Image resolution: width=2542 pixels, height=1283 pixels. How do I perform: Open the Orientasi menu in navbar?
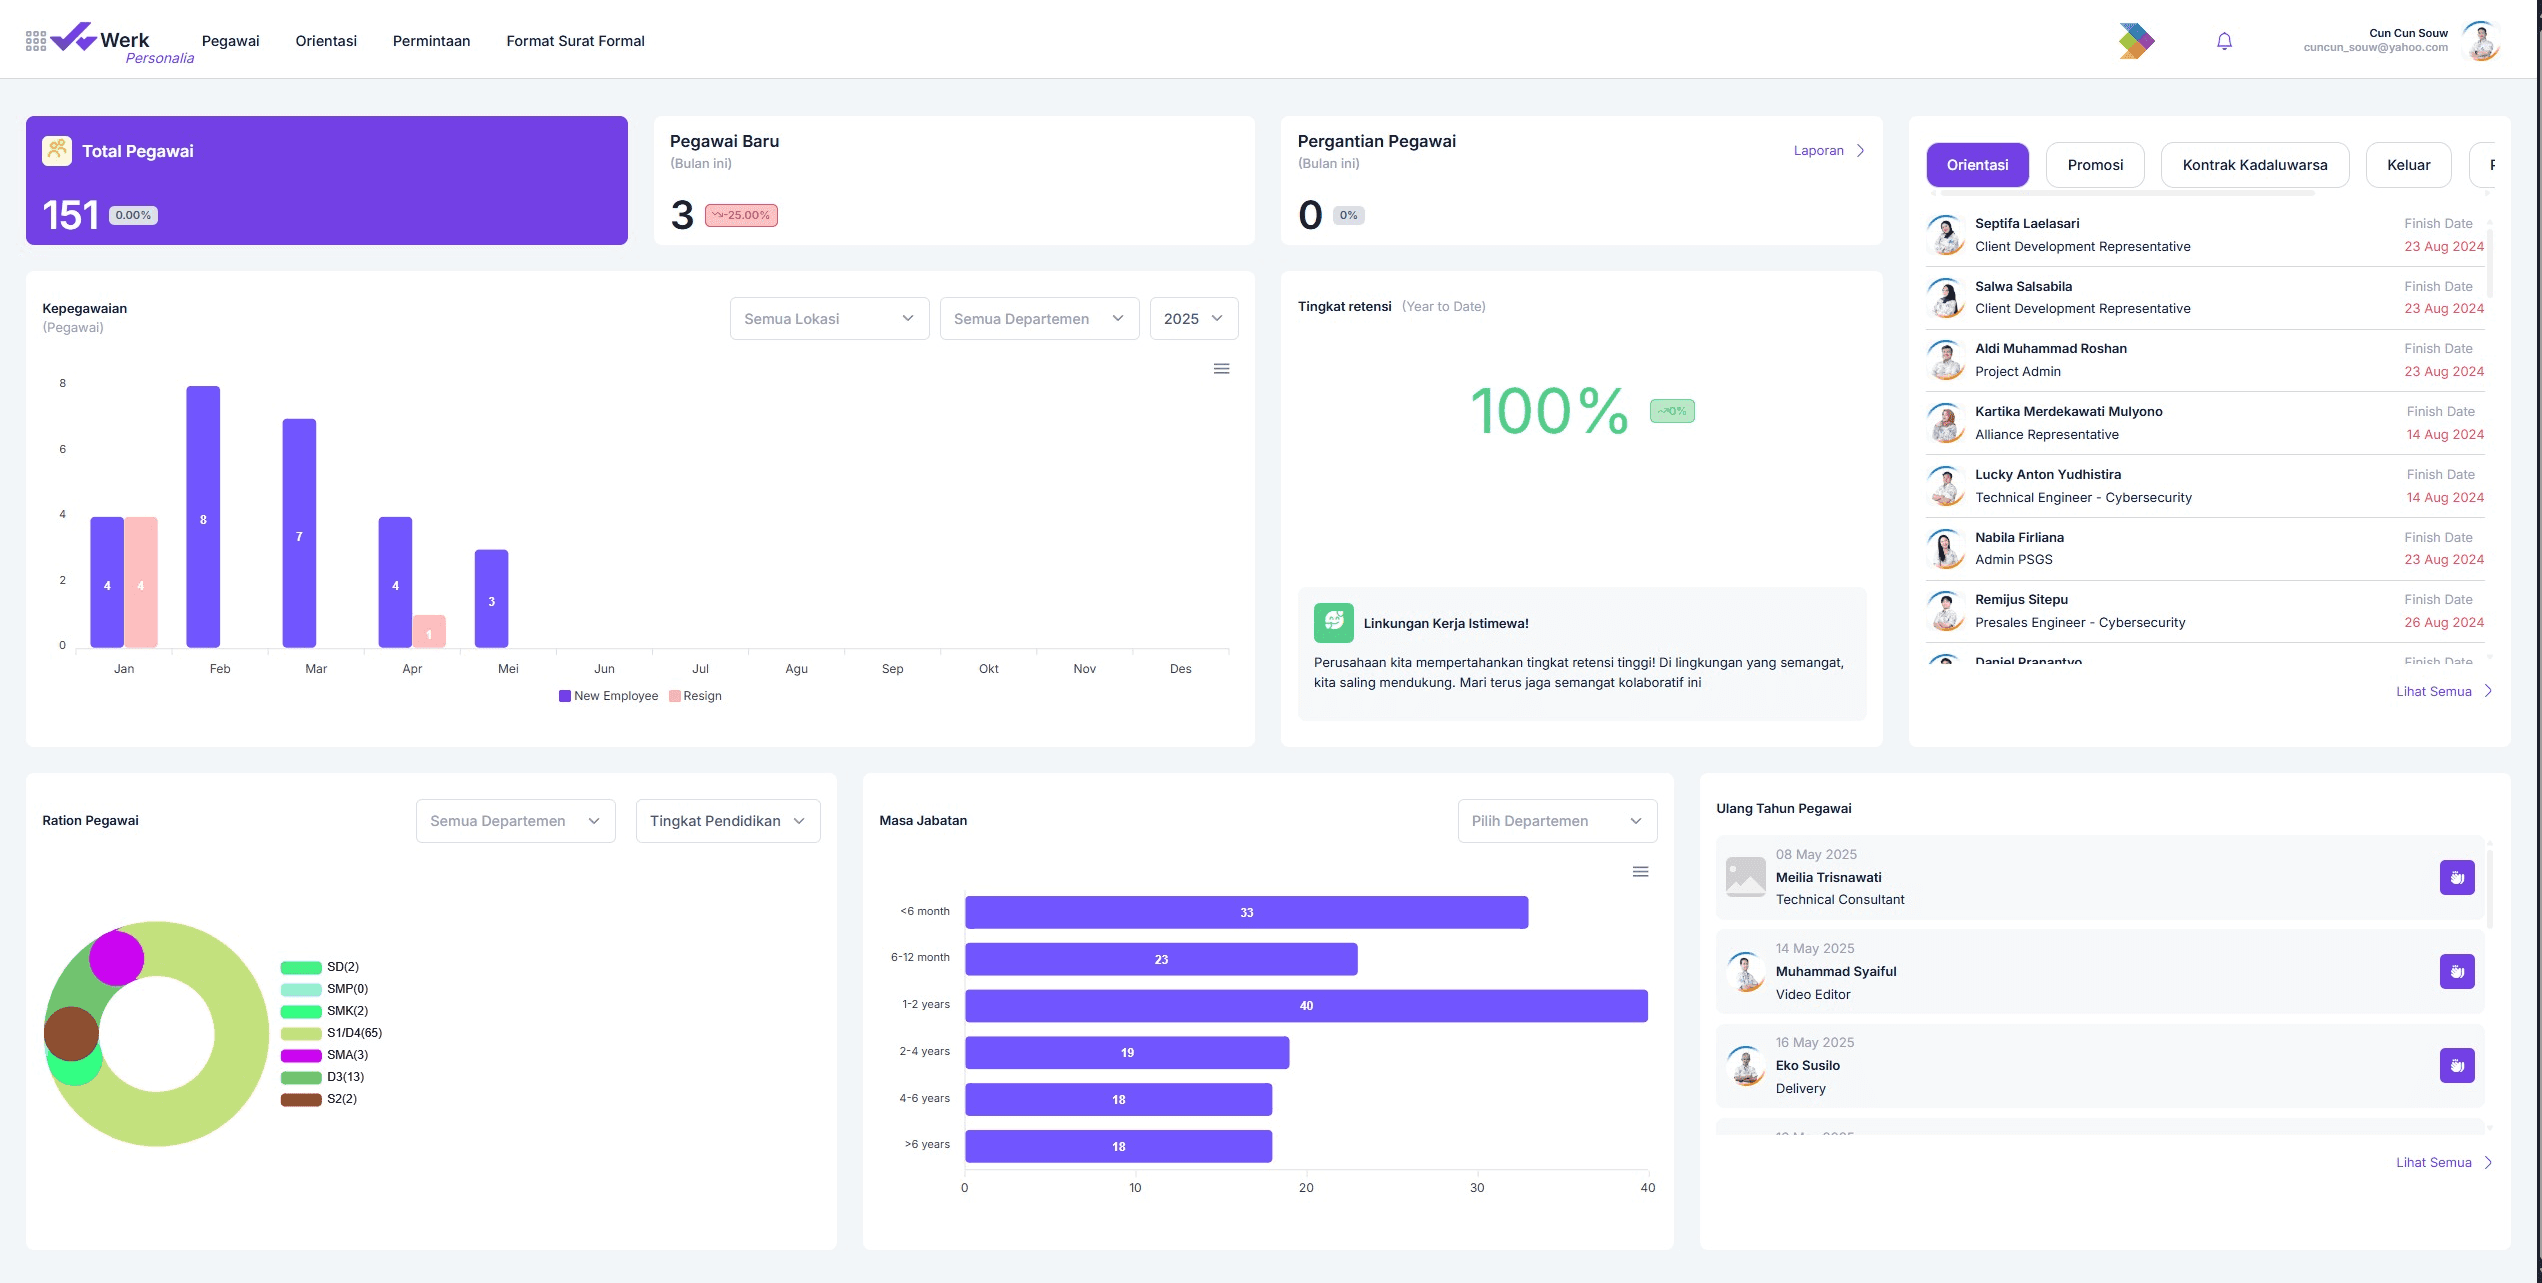pos(326,41)
